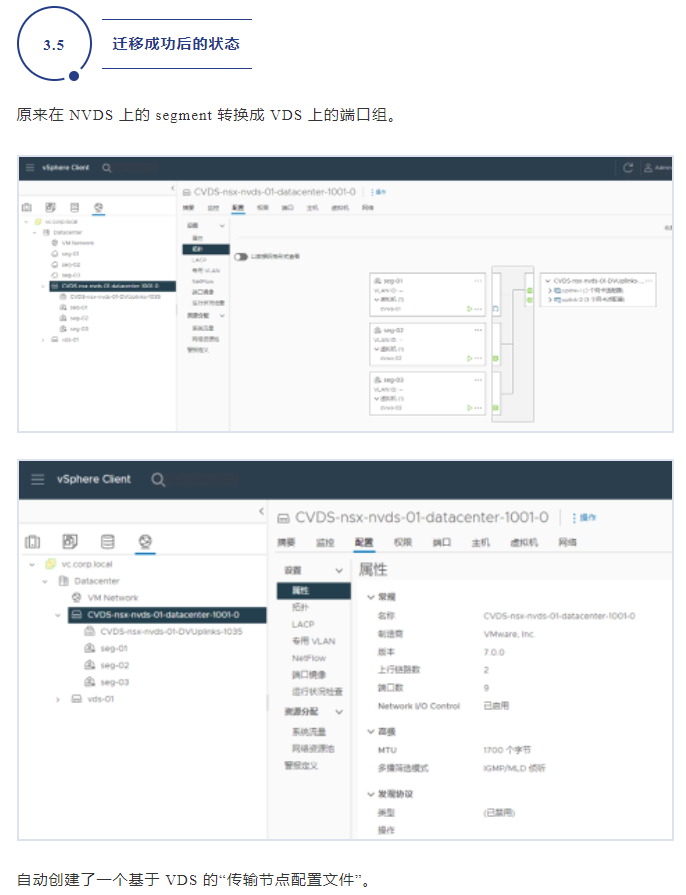This screenshot has width=686, height=895.
Task: Switch to 网络 tab in properties screenshot
Action: pos(567,542)
